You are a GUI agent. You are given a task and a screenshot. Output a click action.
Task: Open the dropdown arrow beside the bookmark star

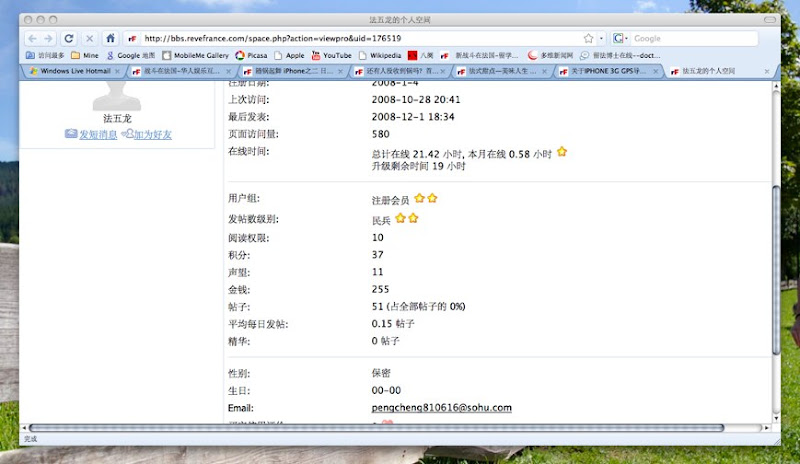601,38
